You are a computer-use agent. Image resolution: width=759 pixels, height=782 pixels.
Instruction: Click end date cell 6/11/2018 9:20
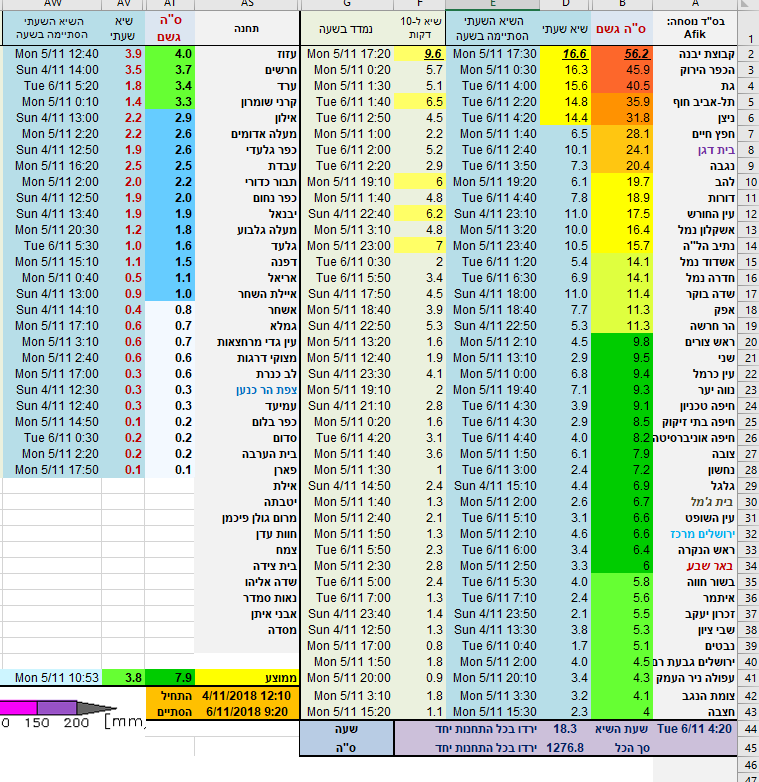pos(246,710)
